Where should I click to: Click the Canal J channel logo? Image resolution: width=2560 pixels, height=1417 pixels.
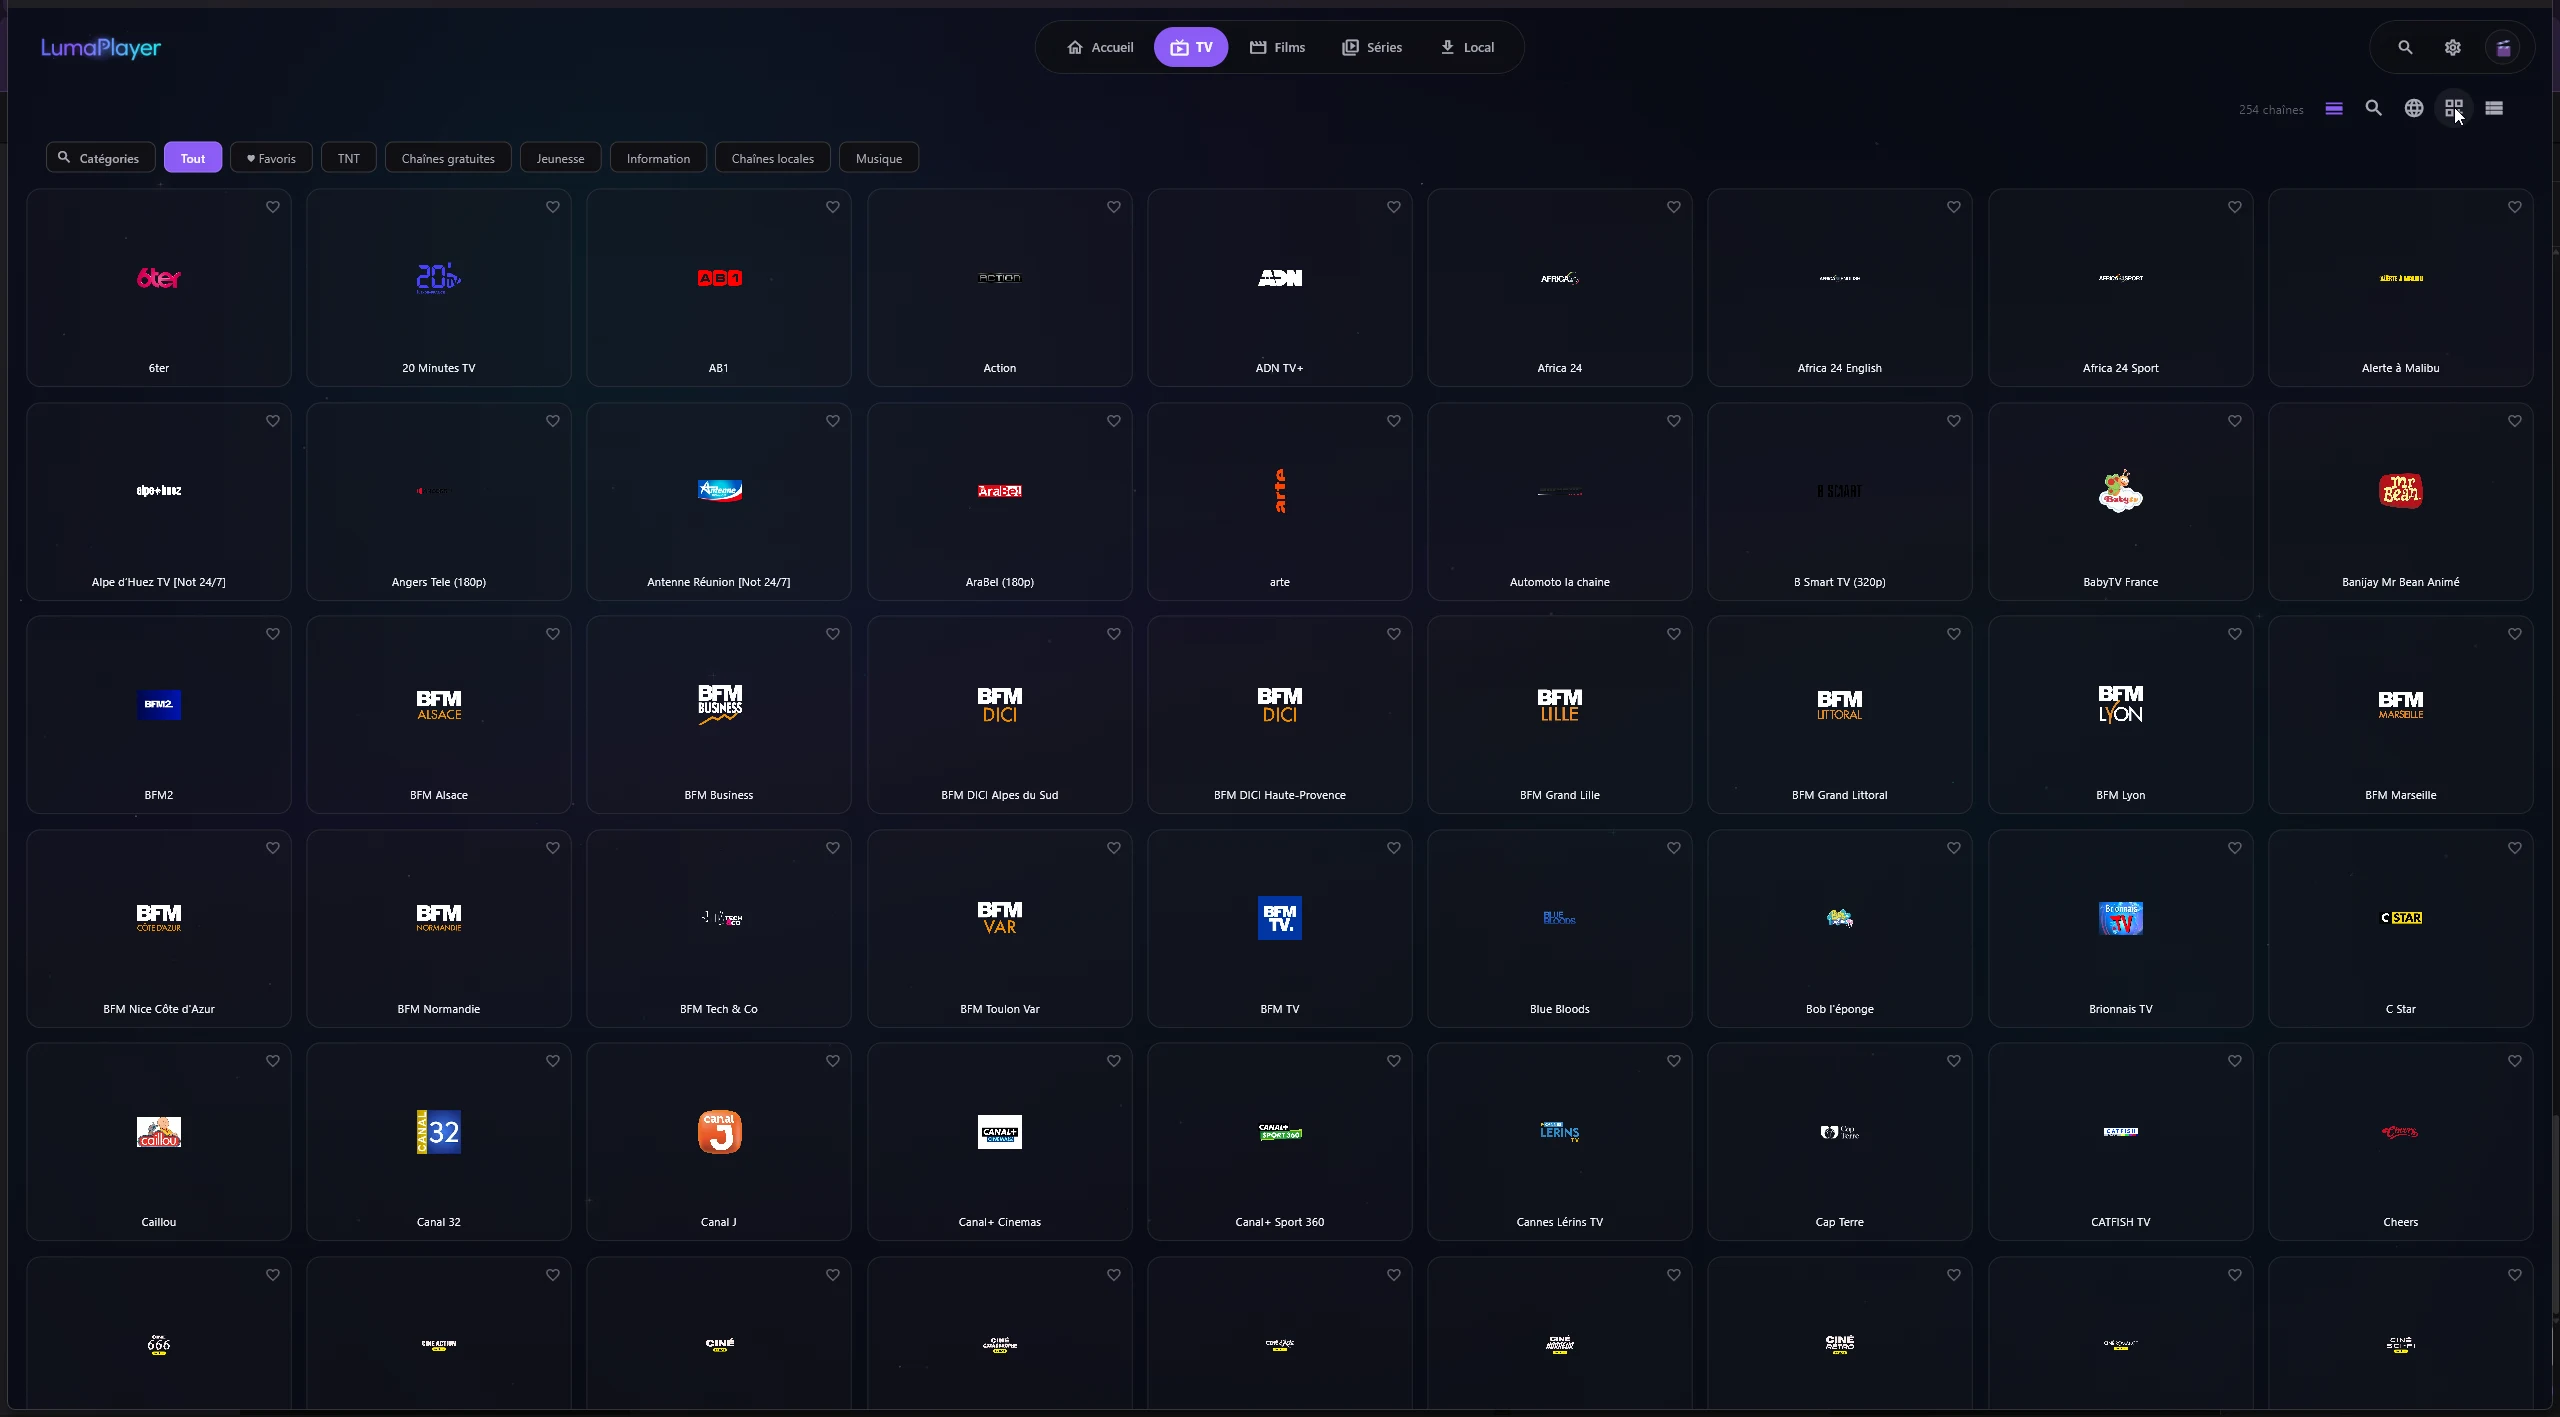coord(719,1132)
